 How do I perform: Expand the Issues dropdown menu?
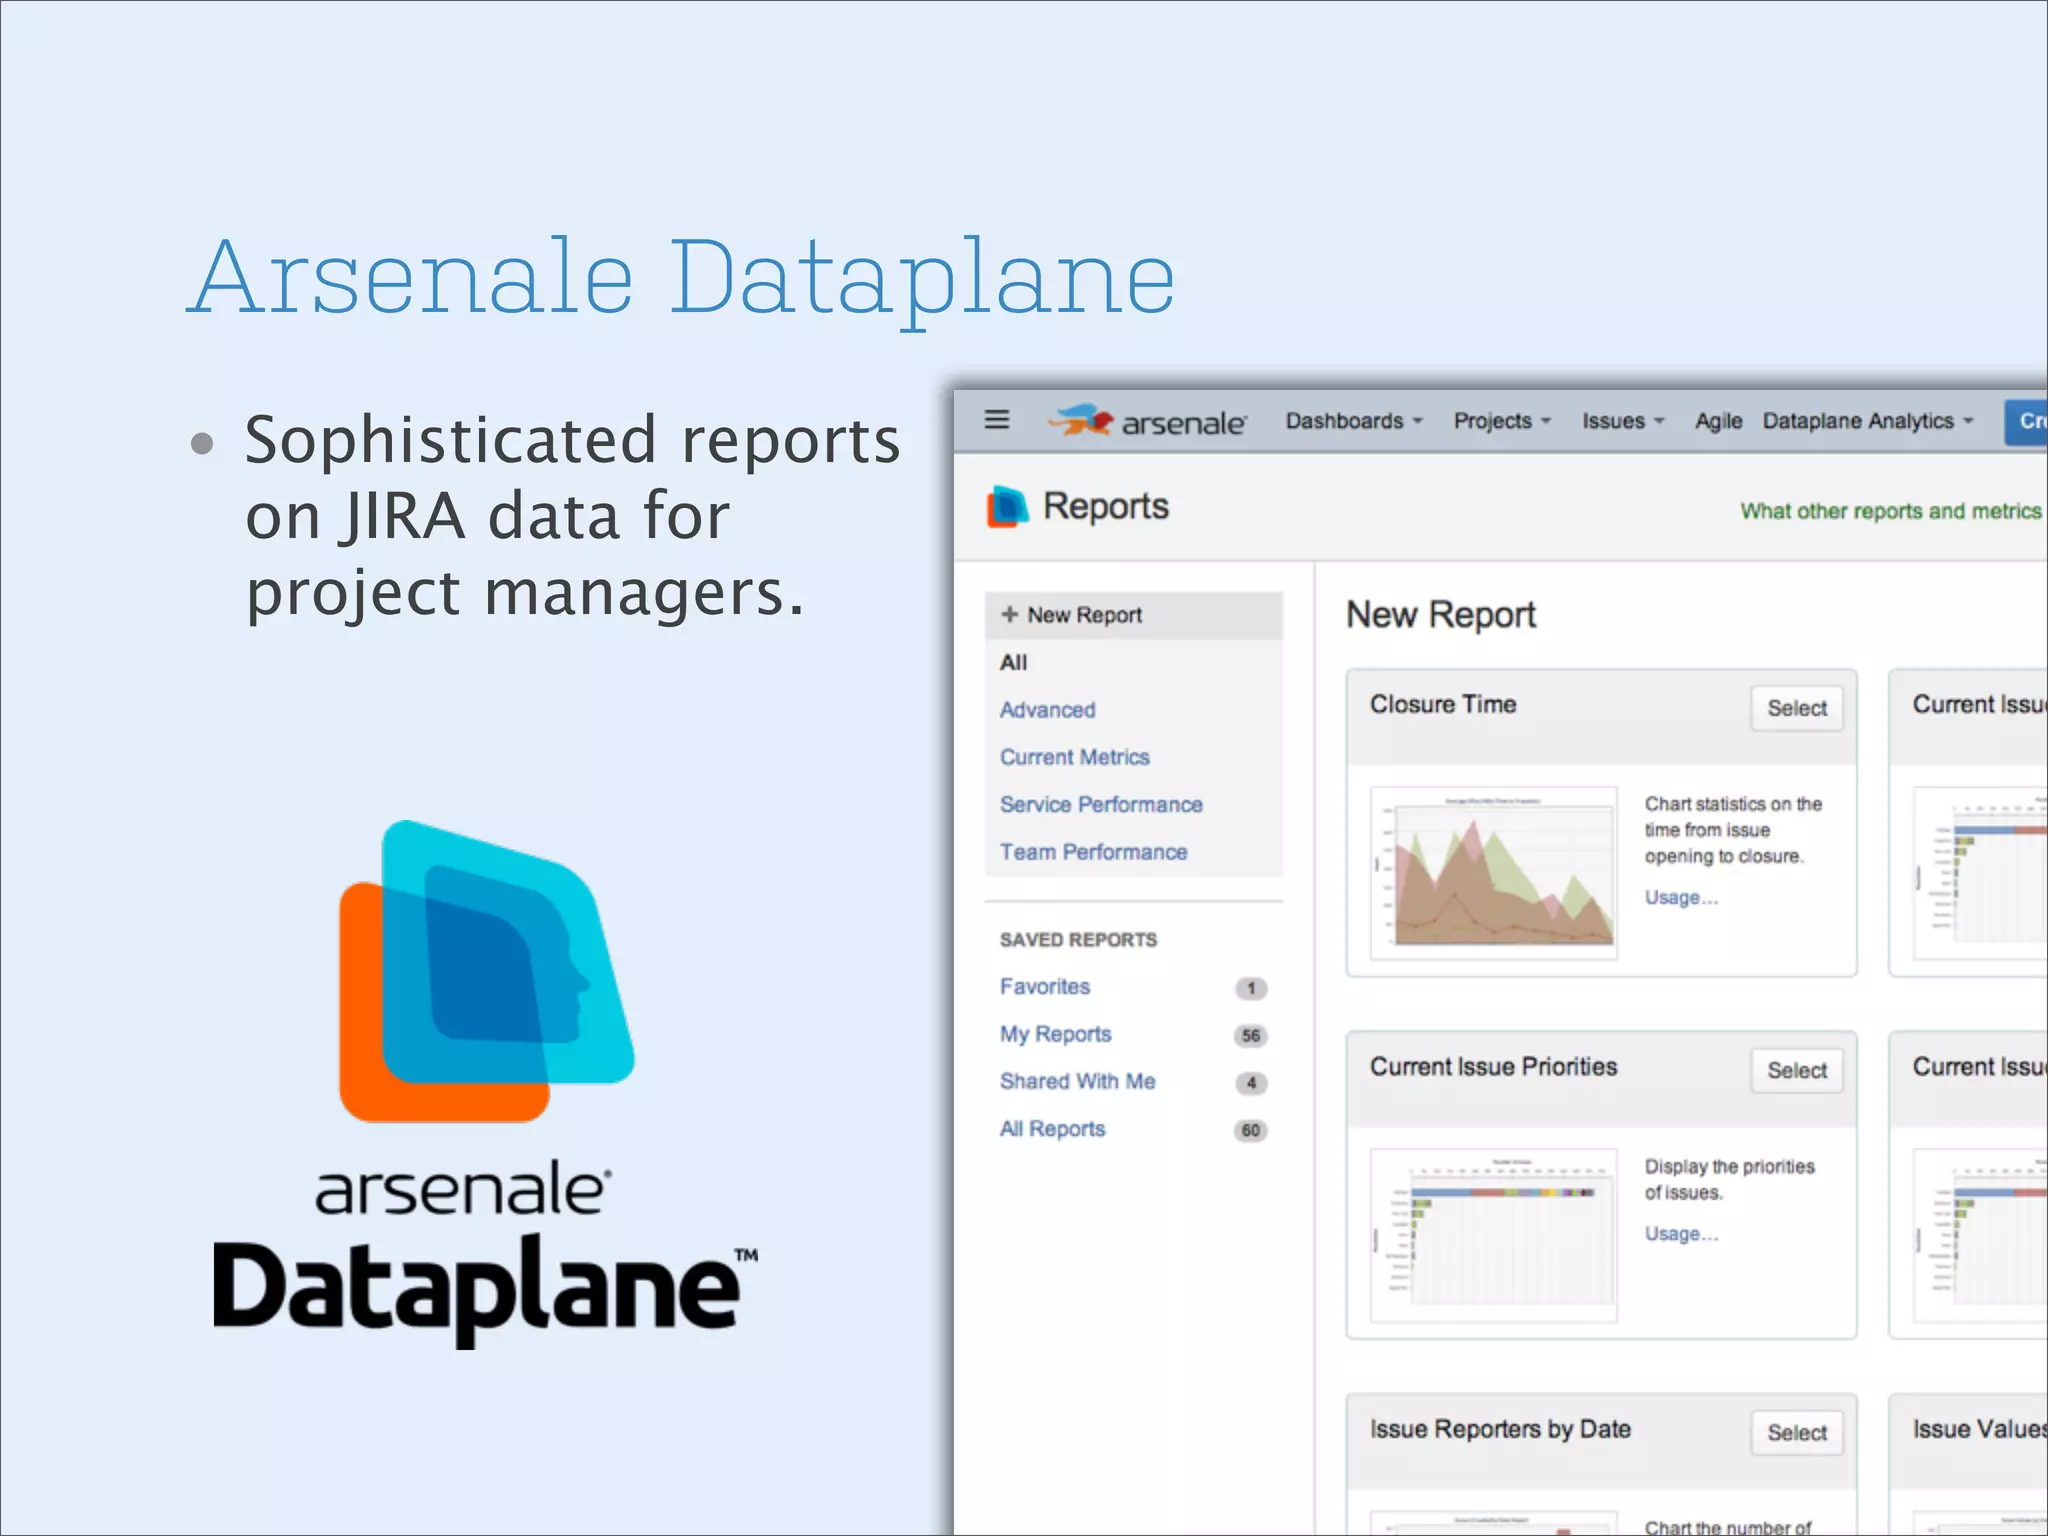pos(1623,421)
